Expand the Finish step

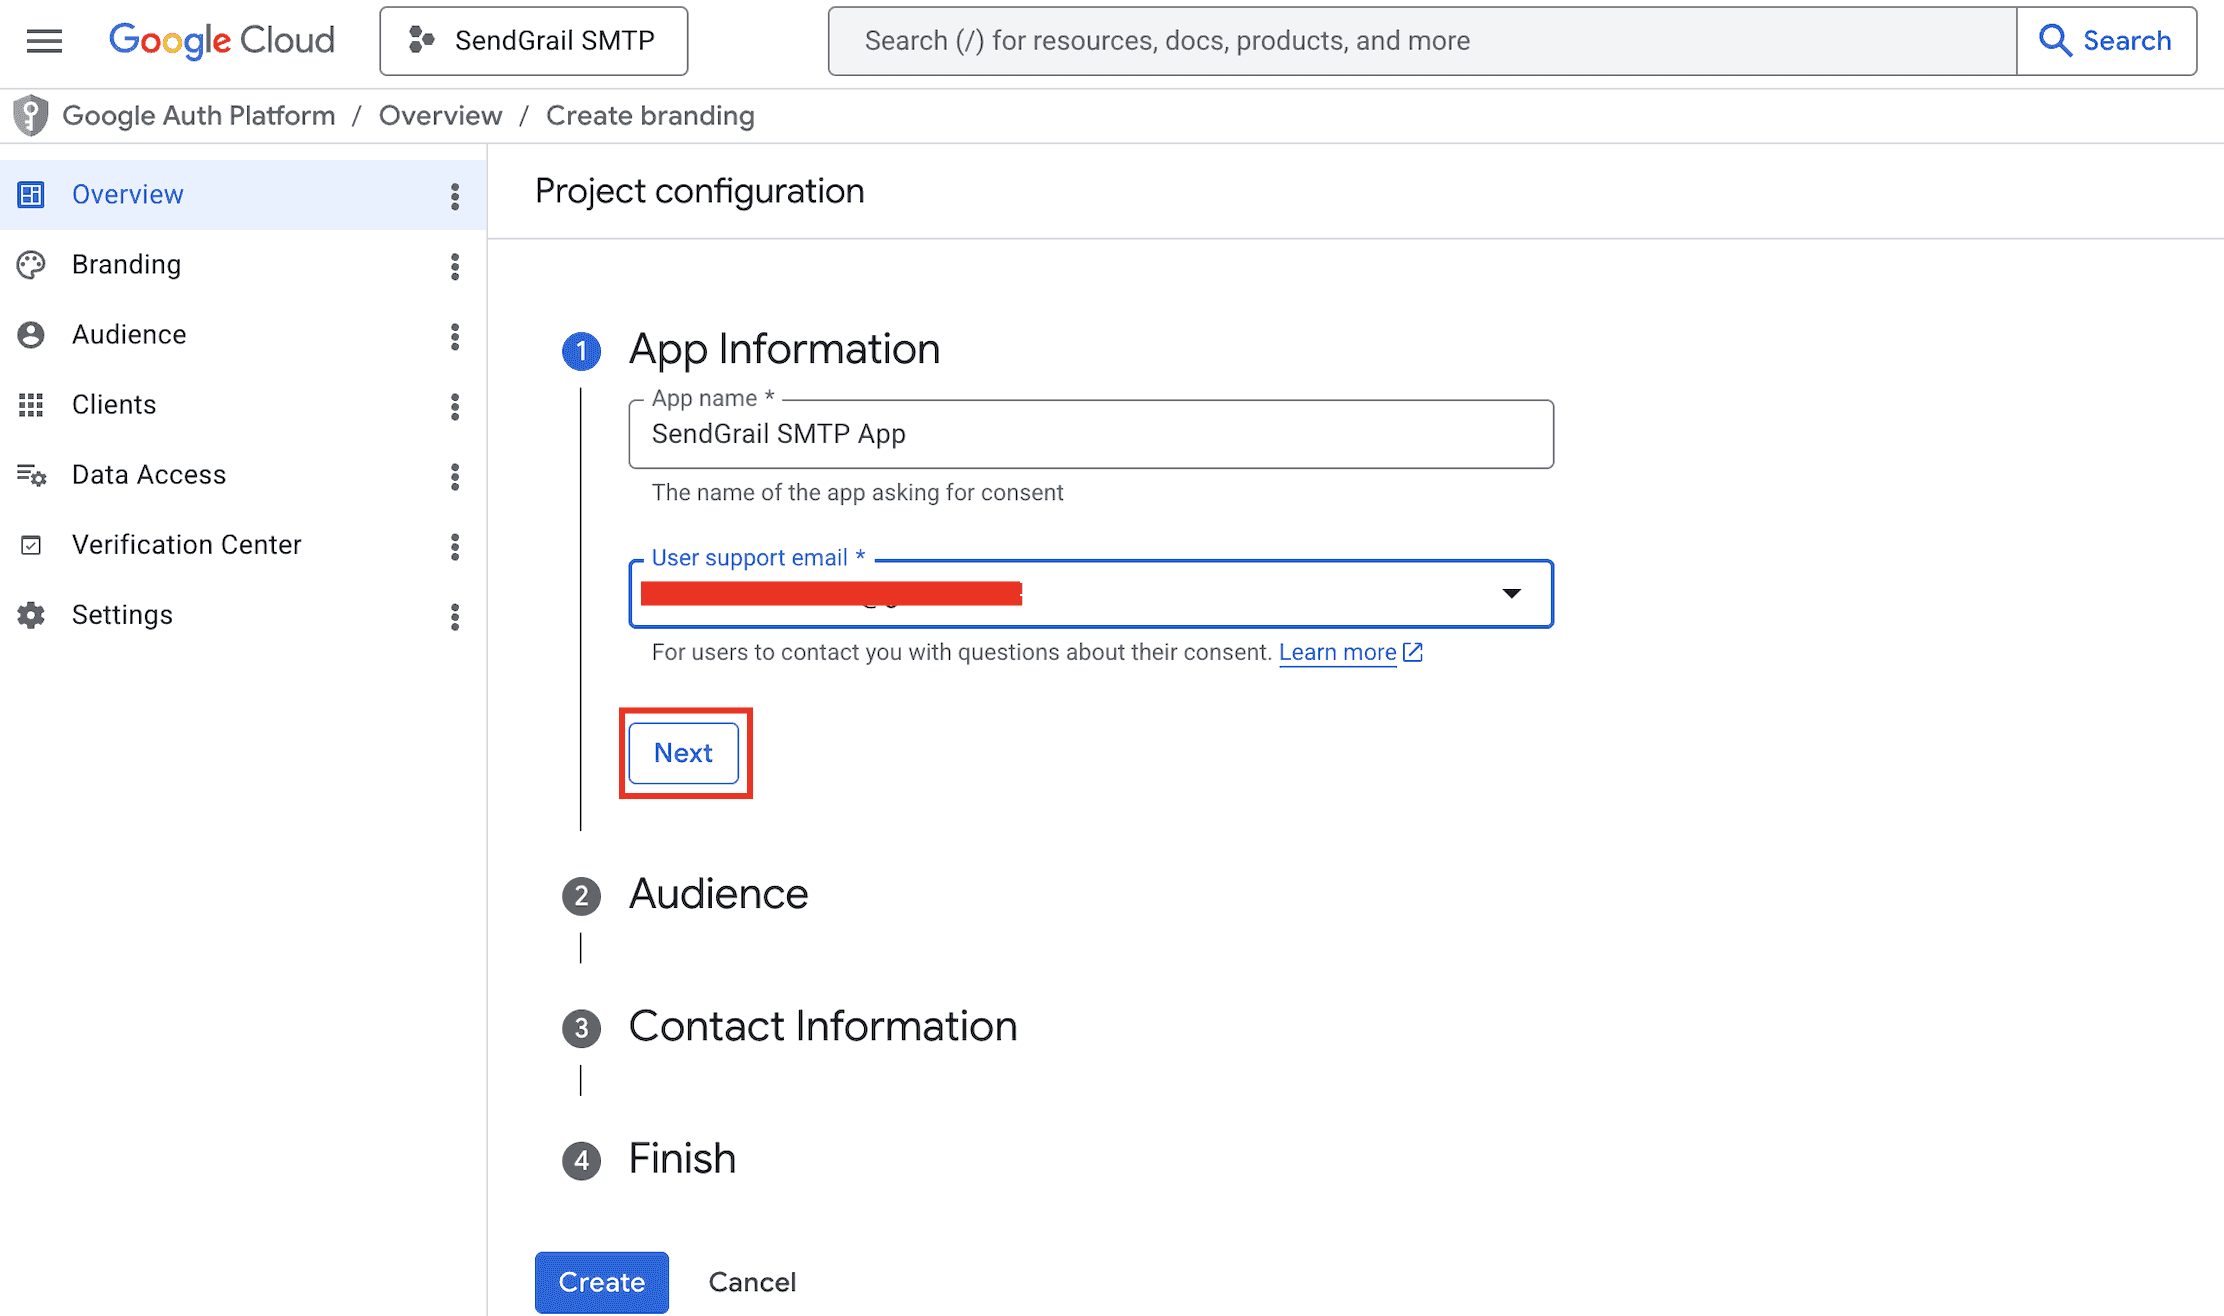(x=682, y=1159)
